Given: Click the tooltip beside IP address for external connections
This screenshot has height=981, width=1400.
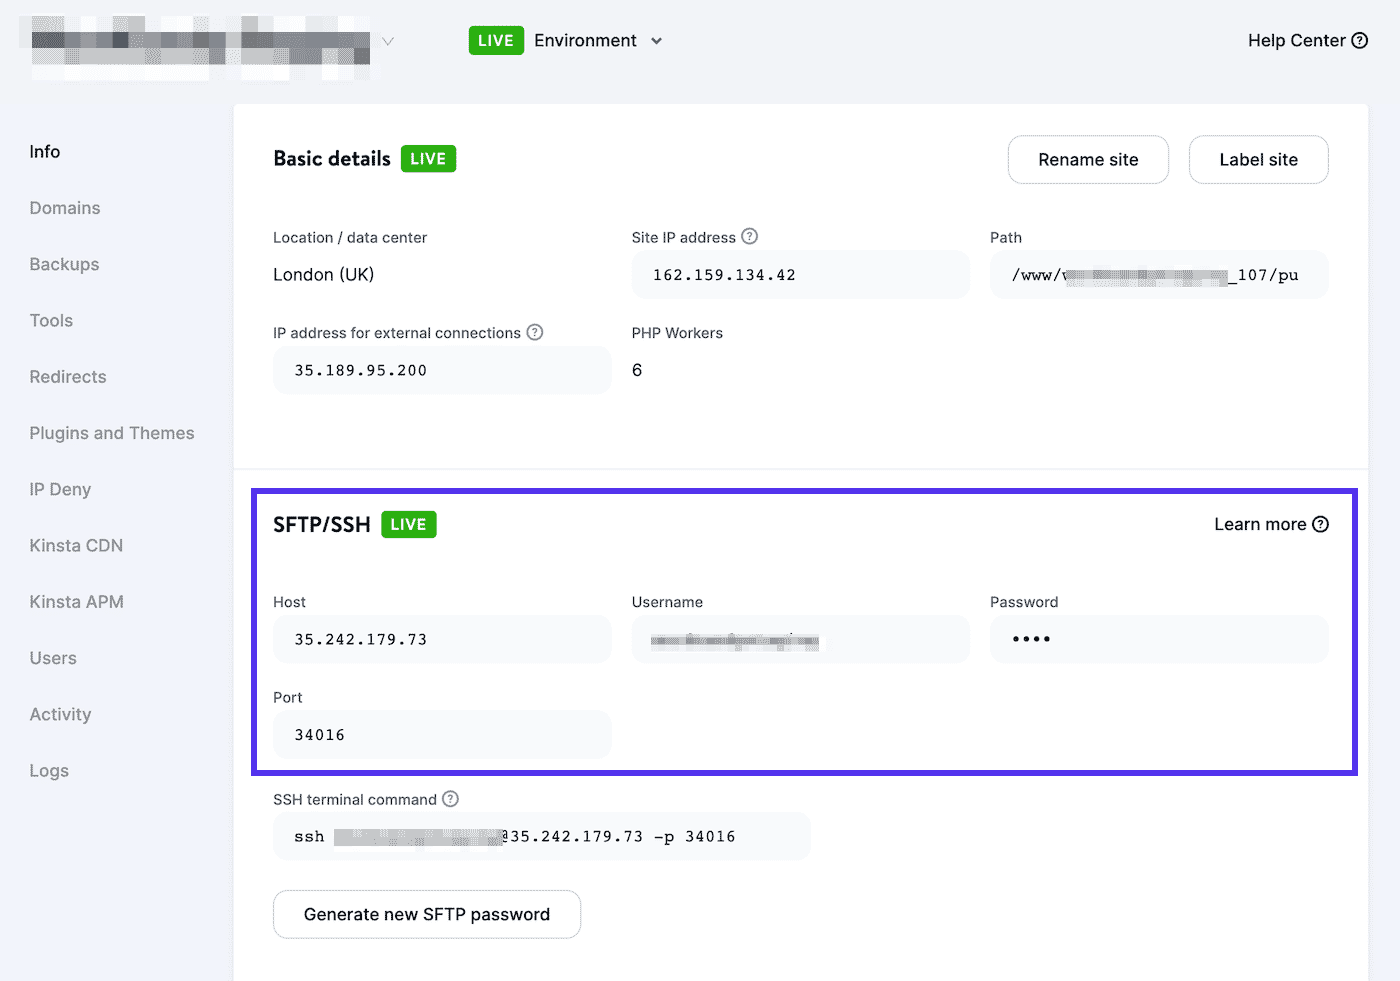Looking at the screenshot, I should [x=536, y=332].
